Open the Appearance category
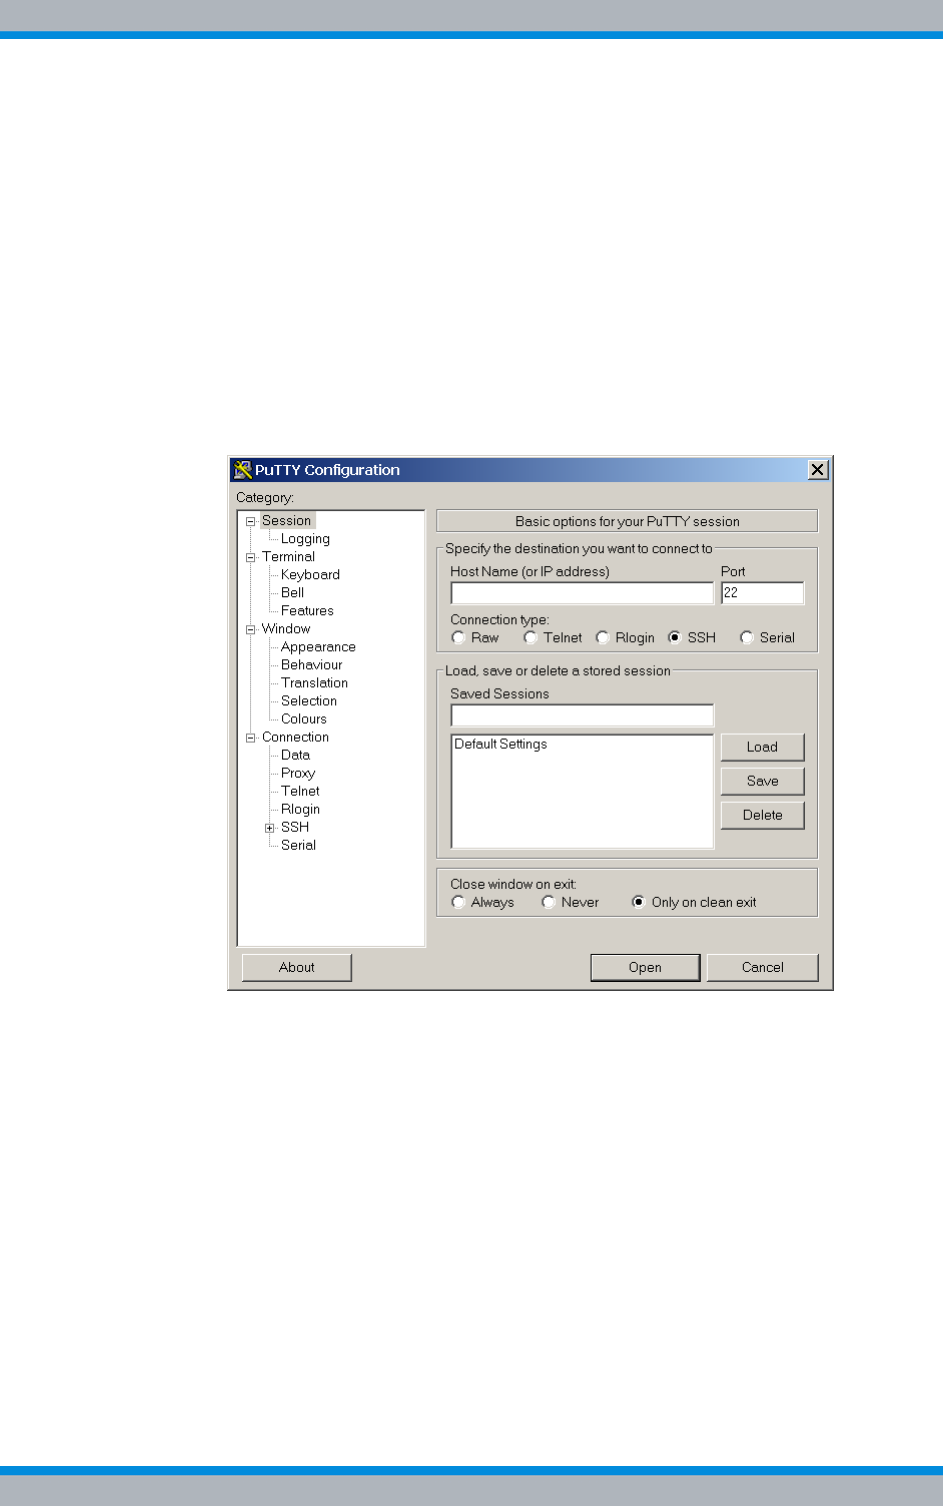 click(318, 647)
